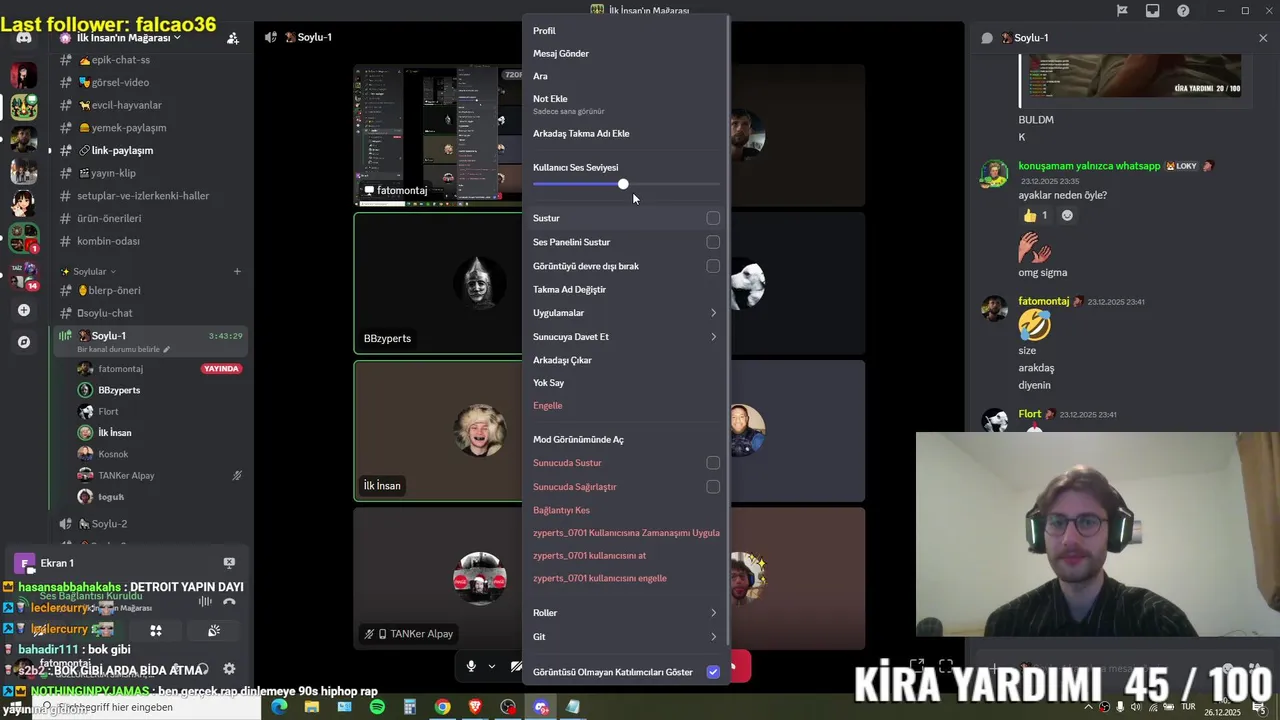Open Google Chrome from the taskbar
This screenshot has height=720, width=1280.
(x=442, y=707)
